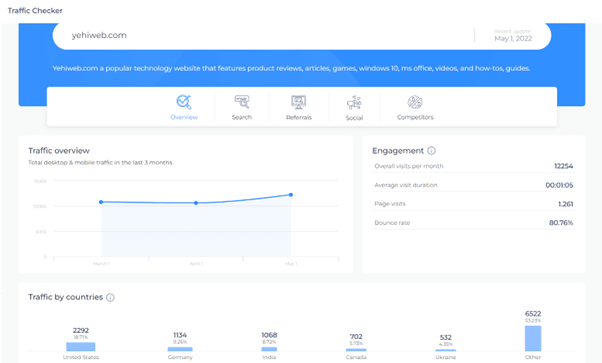Click the United States traffic bar
The height and width of the screenshot is (363, 602).
[81, 346]
